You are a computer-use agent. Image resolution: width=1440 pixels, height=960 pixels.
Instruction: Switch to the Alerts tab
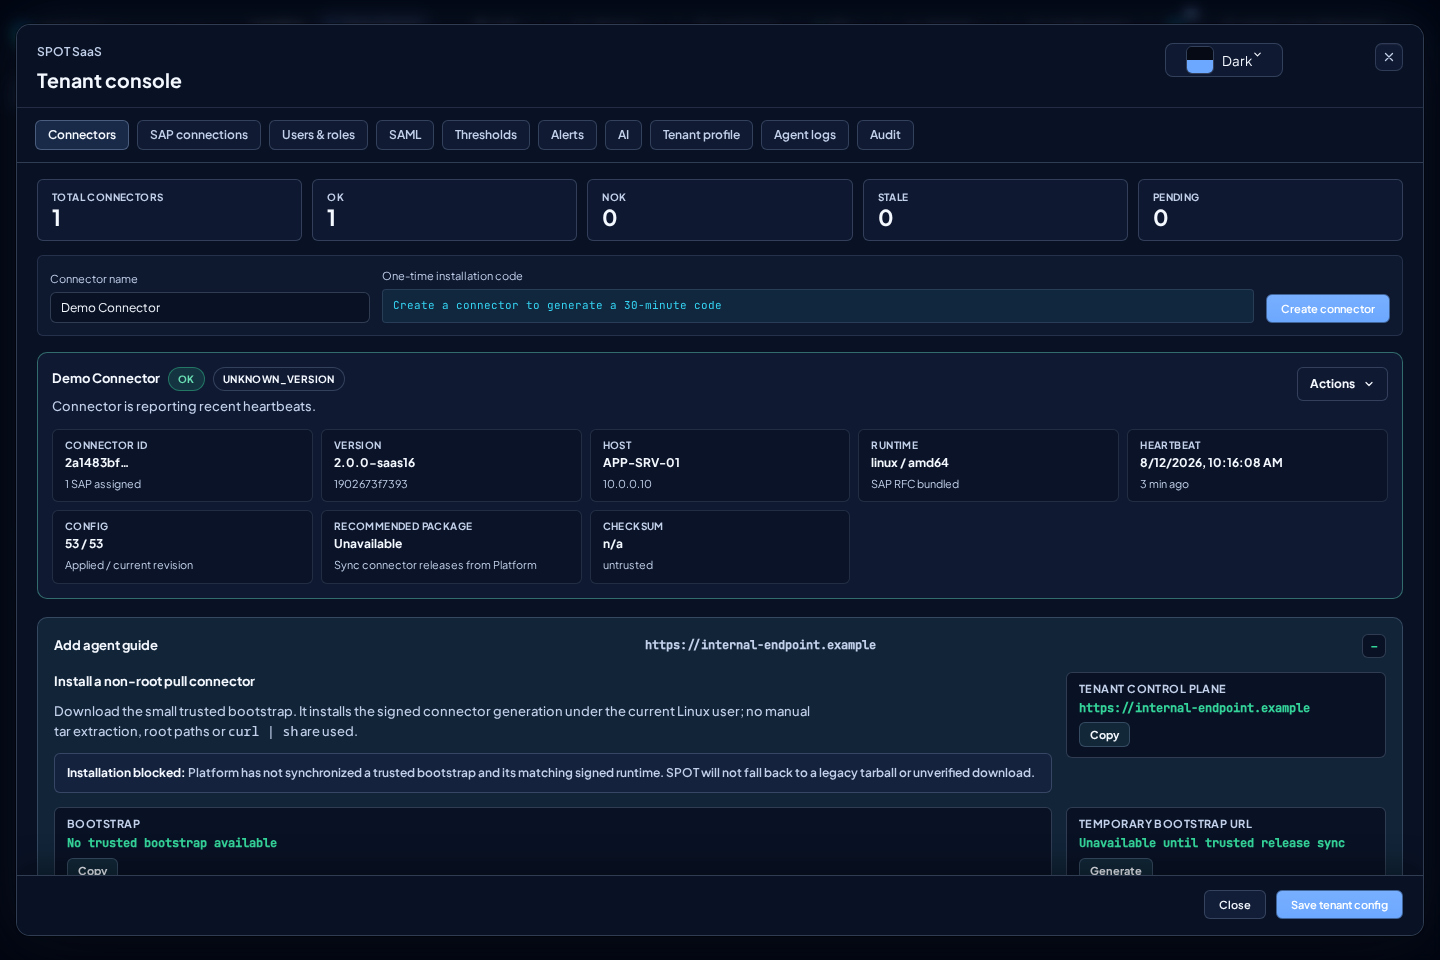pyautogui.click(x=567, y=135)
